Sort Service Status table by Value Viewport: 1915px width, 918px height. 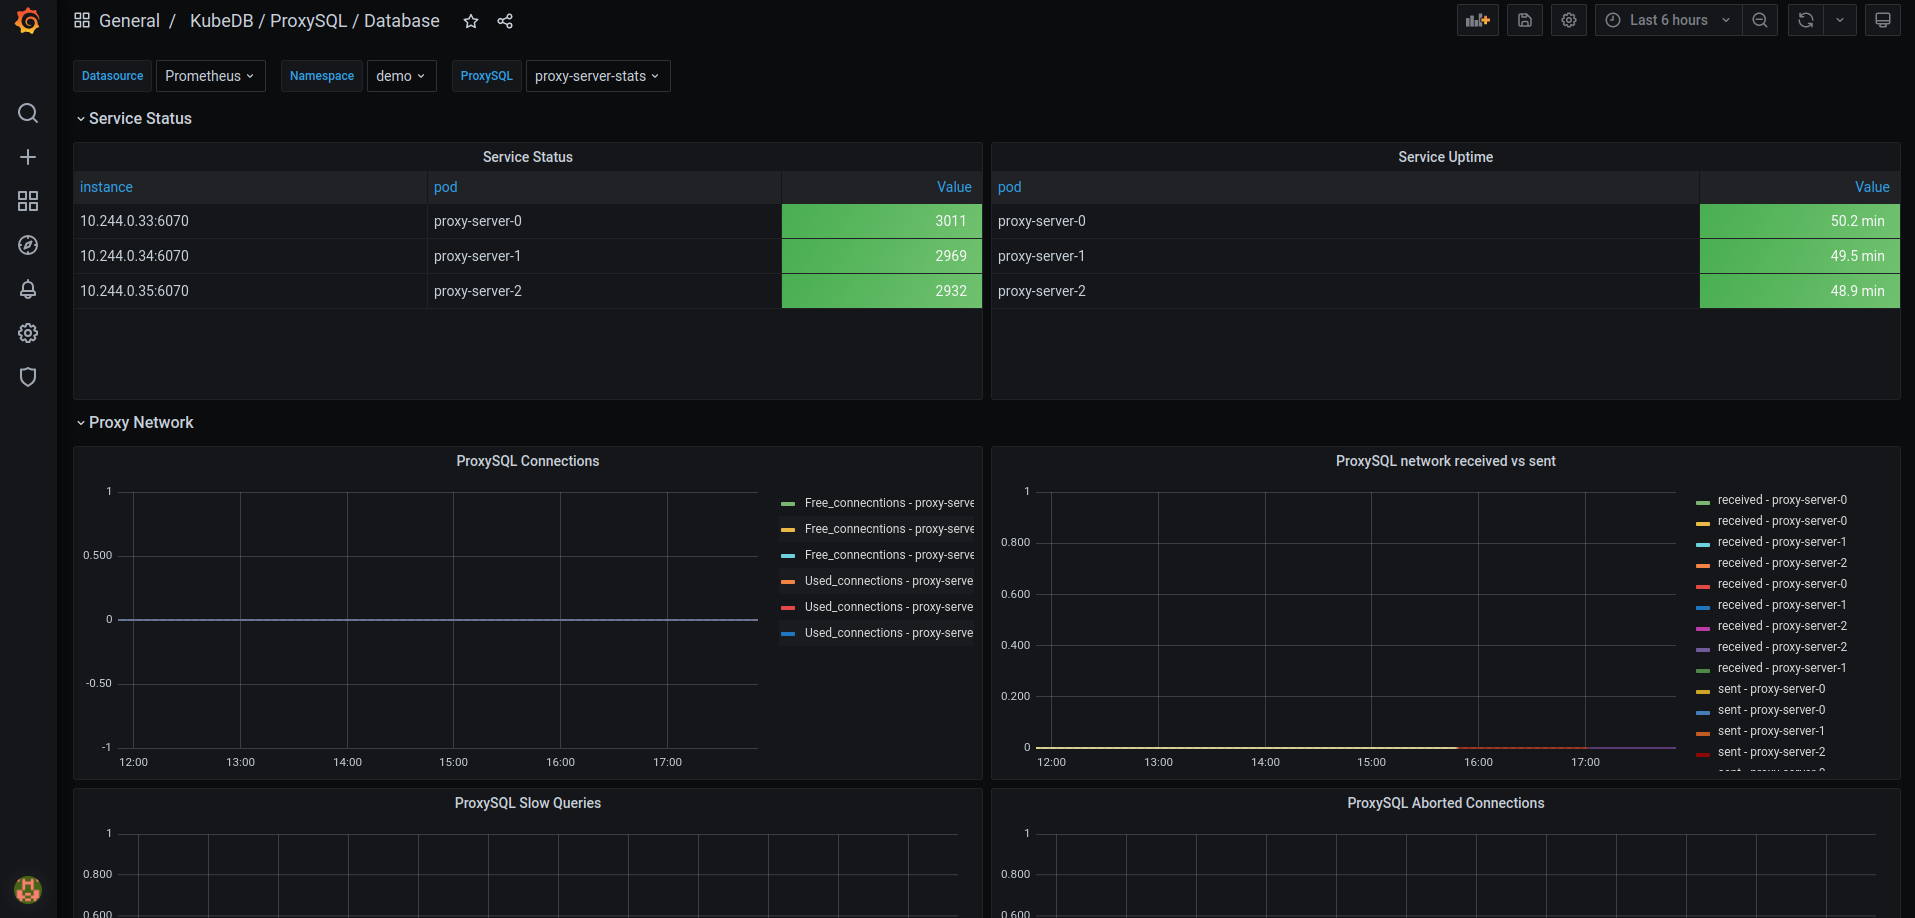pyautogui.click(x=954, y=187)
